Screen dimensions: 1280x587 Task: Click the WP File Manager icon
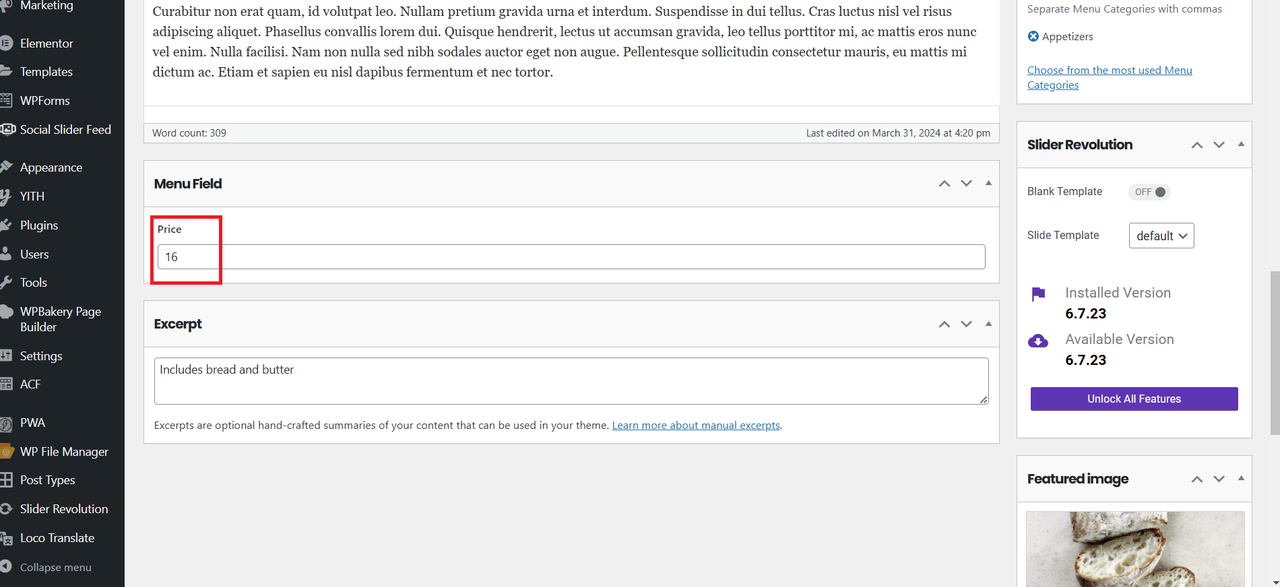[x=5, y=452]
